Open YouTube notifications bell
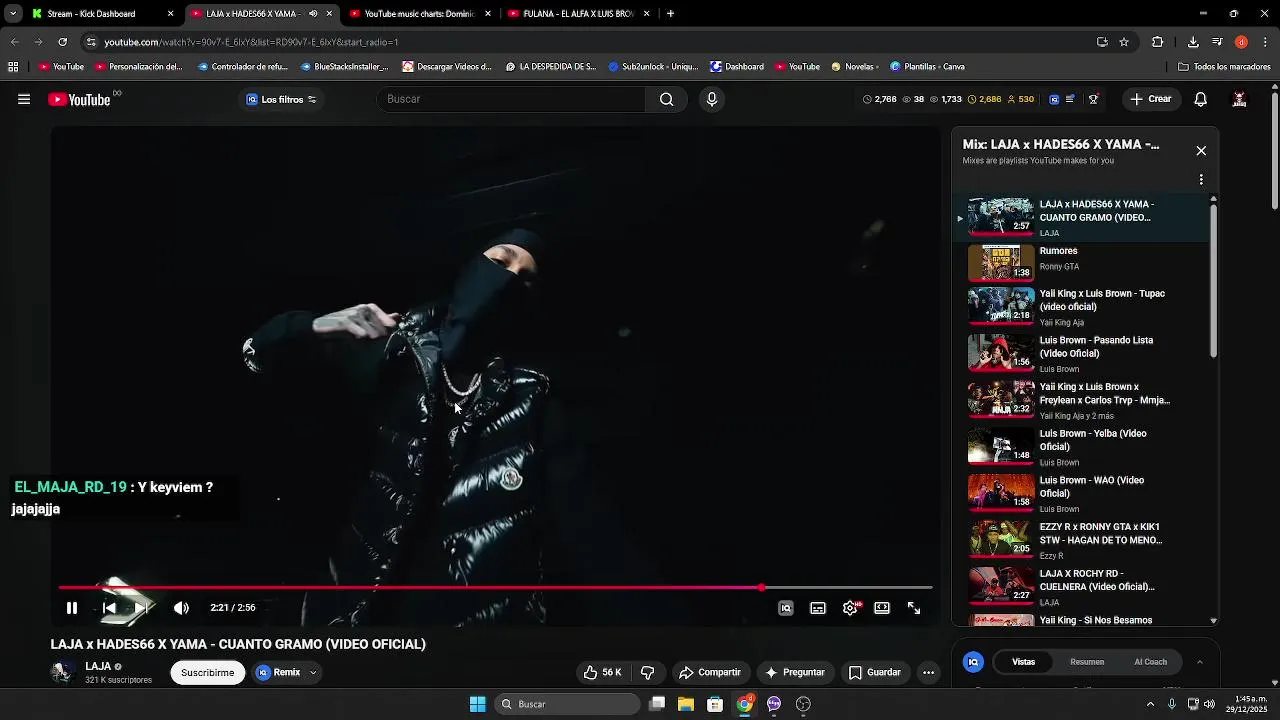The width and height of the screenshot is (1280, 720). tap(1201, 99)
